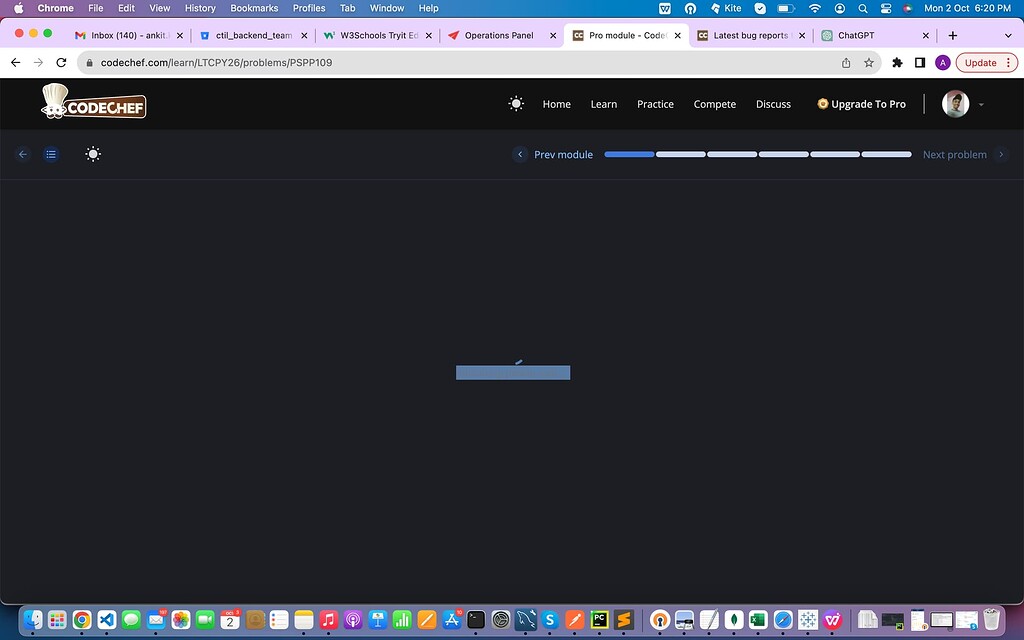
Task: Click the Practice navigation link
Action: pyautogui.click(x=655, y=103)
